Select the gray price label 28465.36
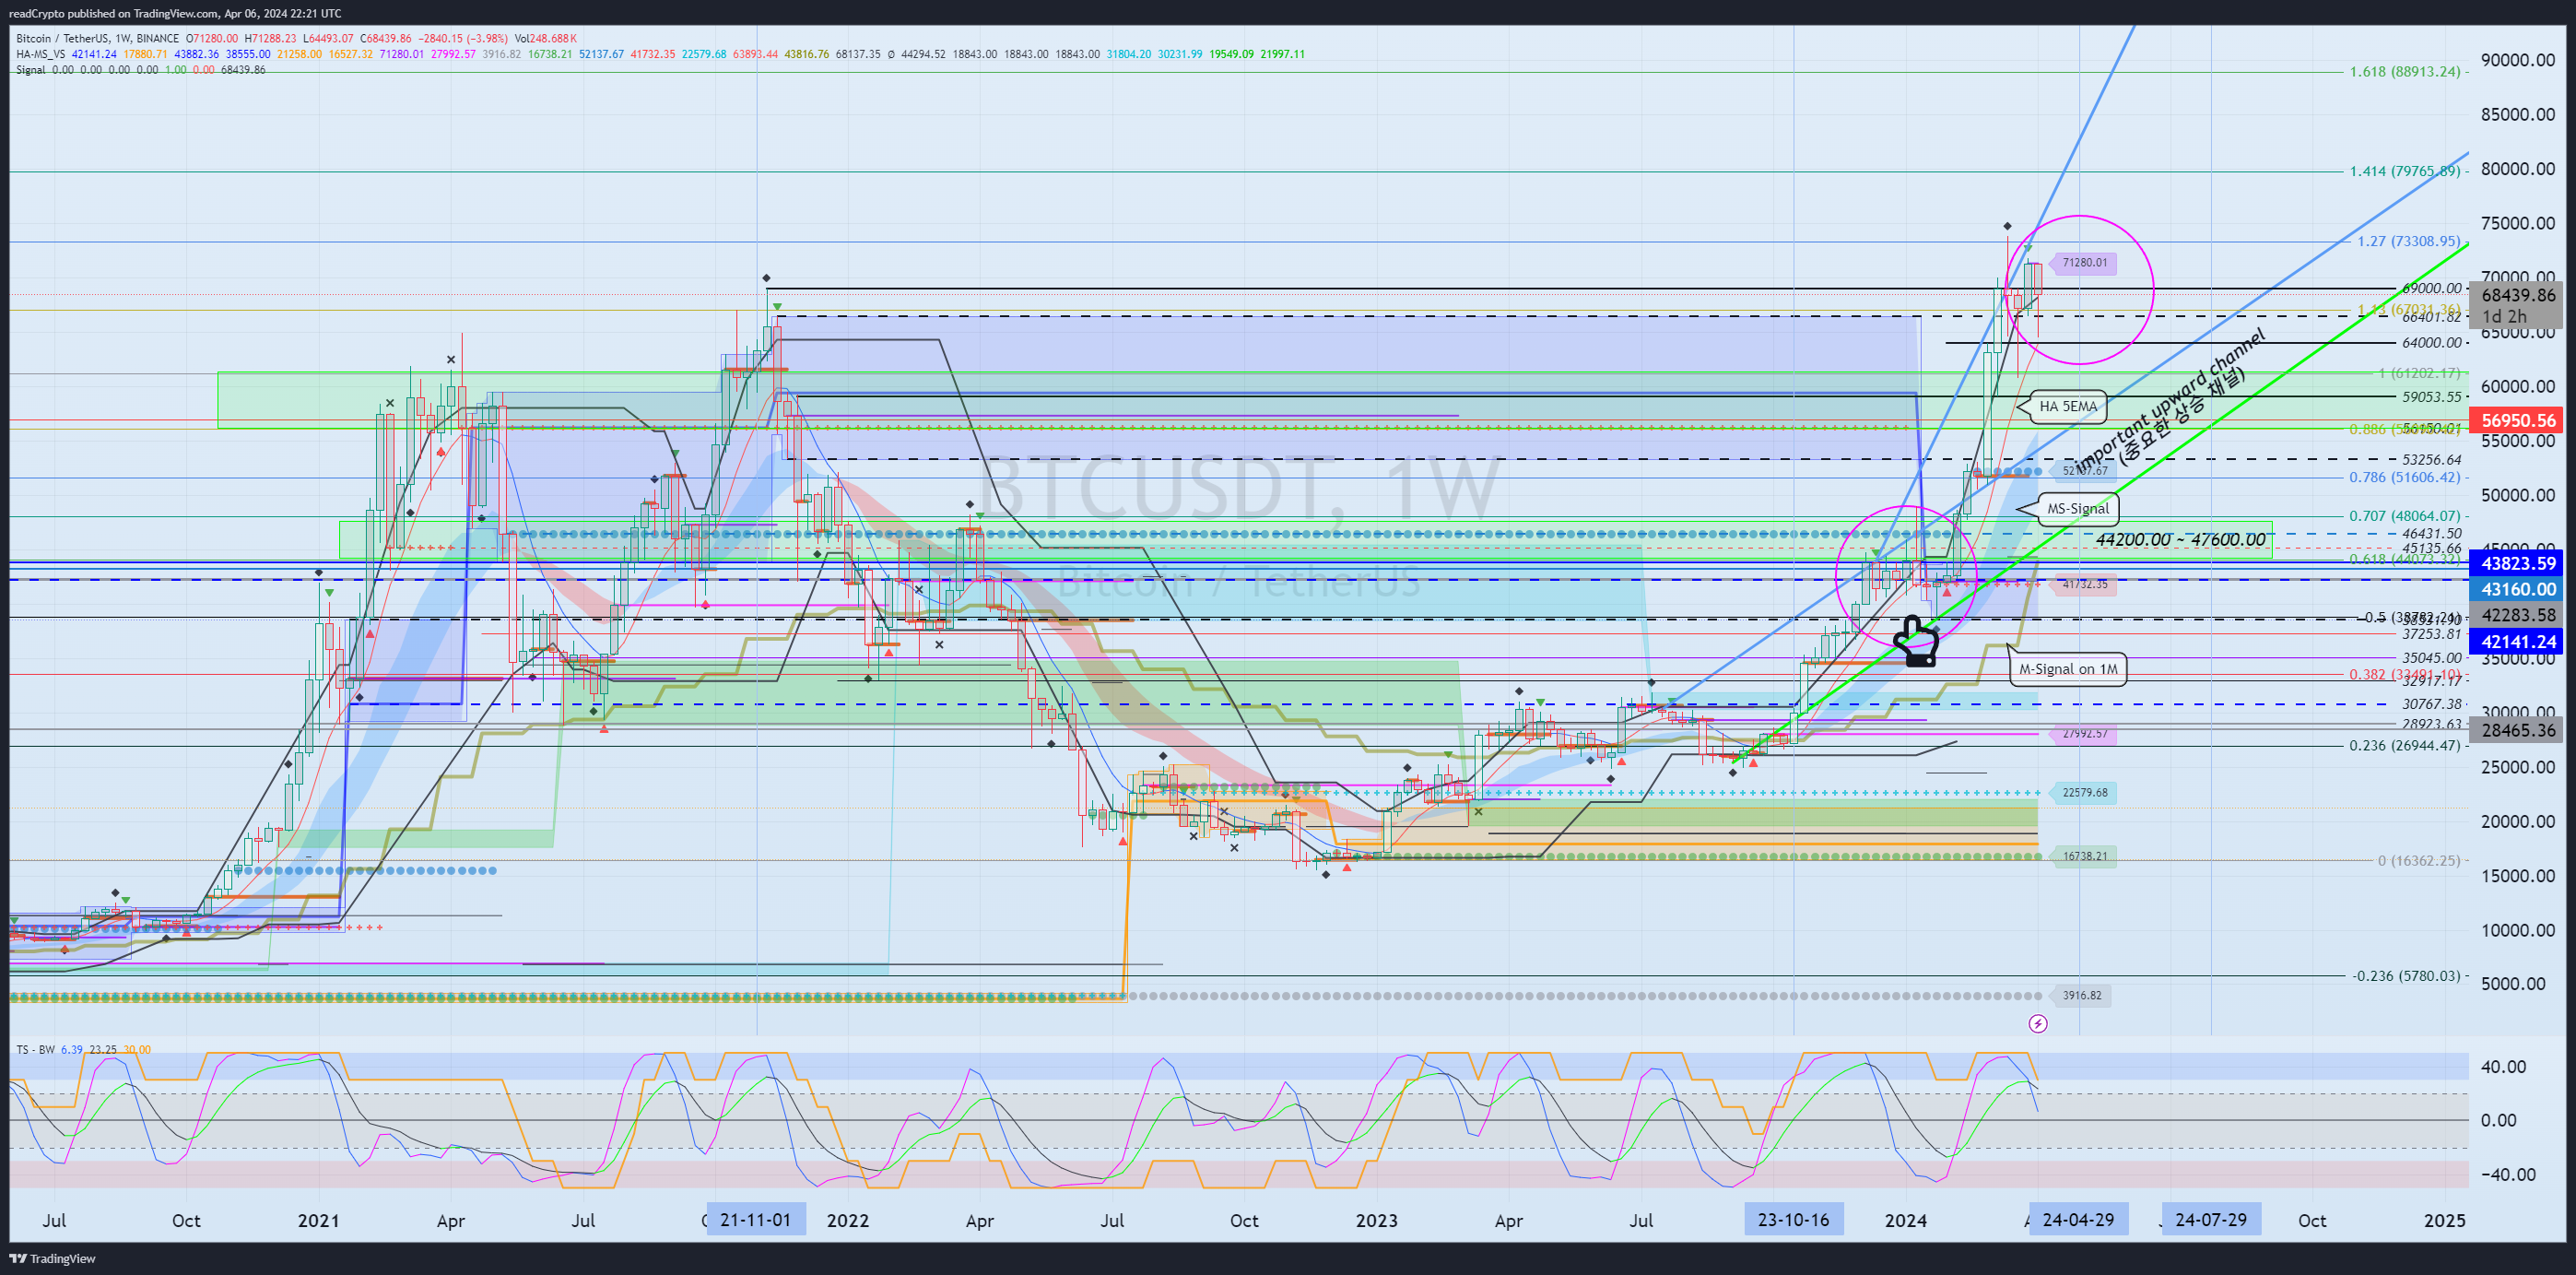 tap(2517, 730)
